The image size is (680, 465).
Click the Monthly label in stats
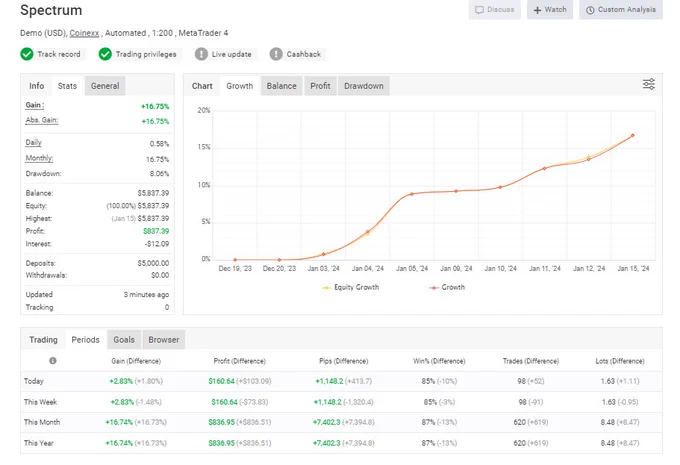coord(39,158)
